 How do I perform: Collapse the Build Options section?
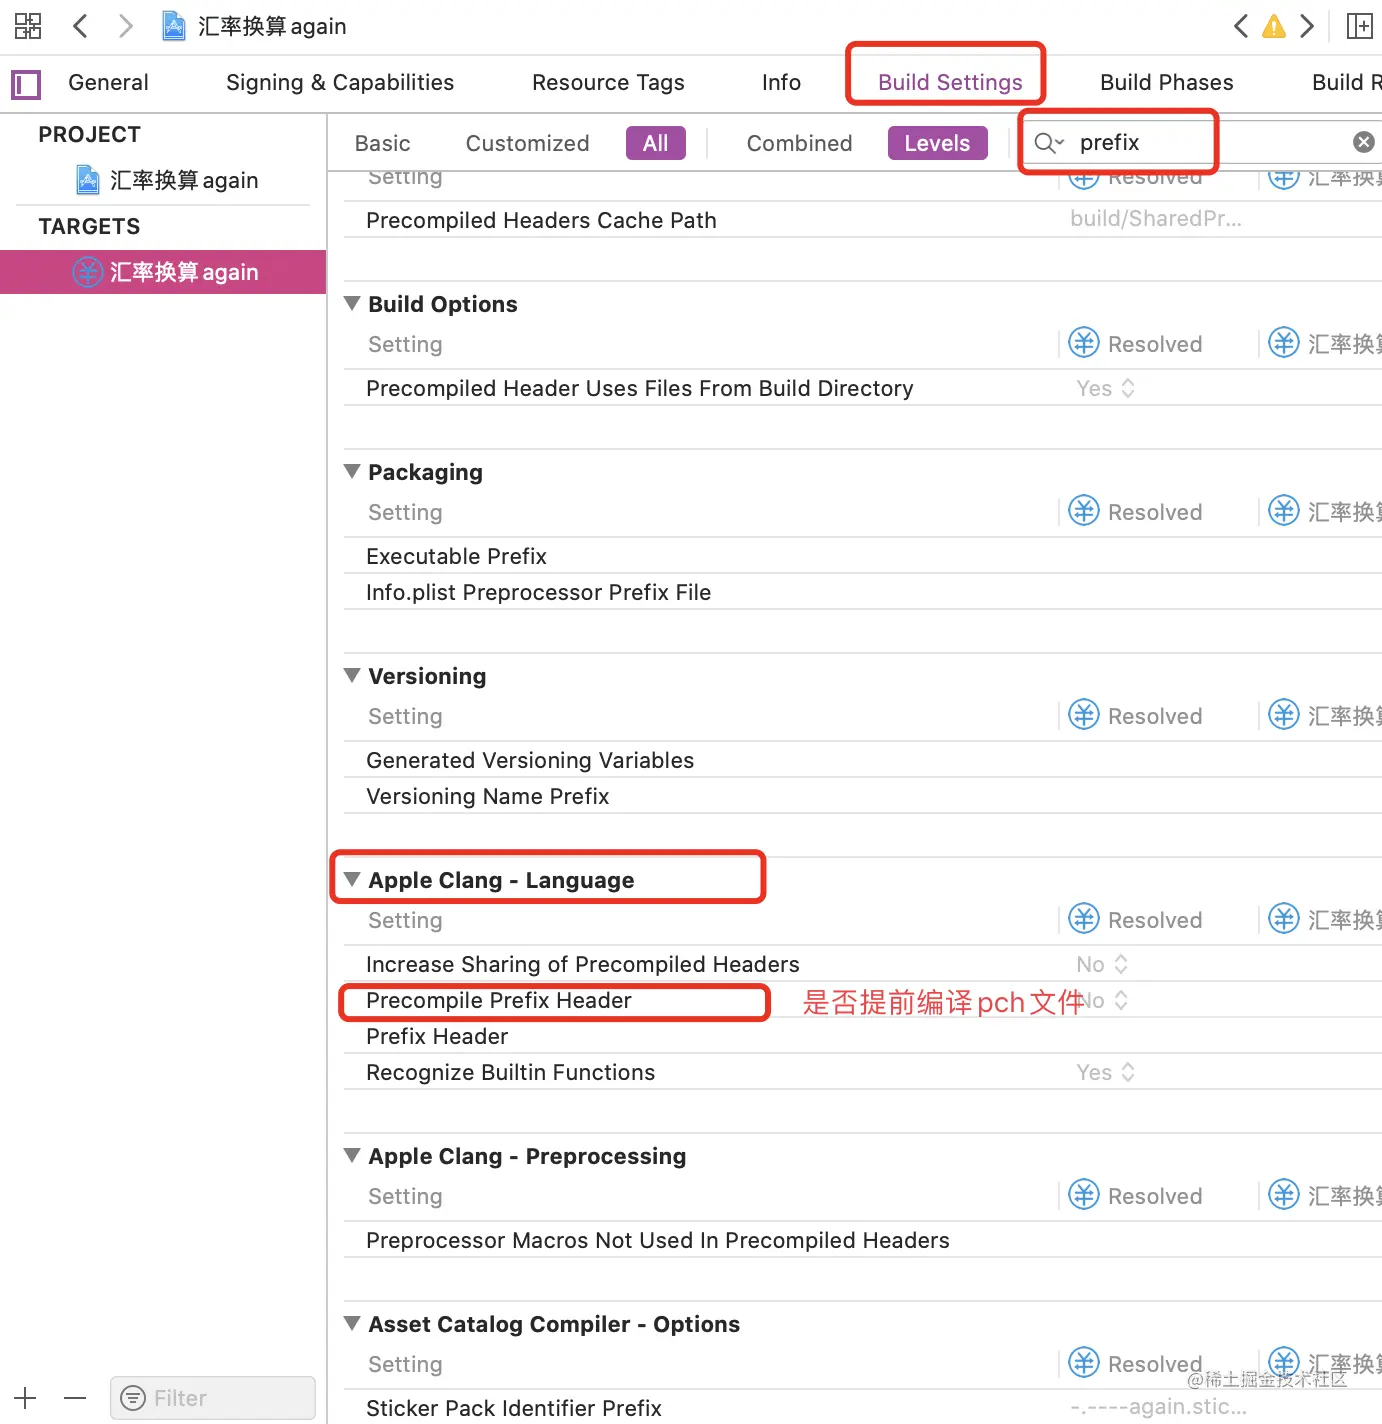coord(352,303)
